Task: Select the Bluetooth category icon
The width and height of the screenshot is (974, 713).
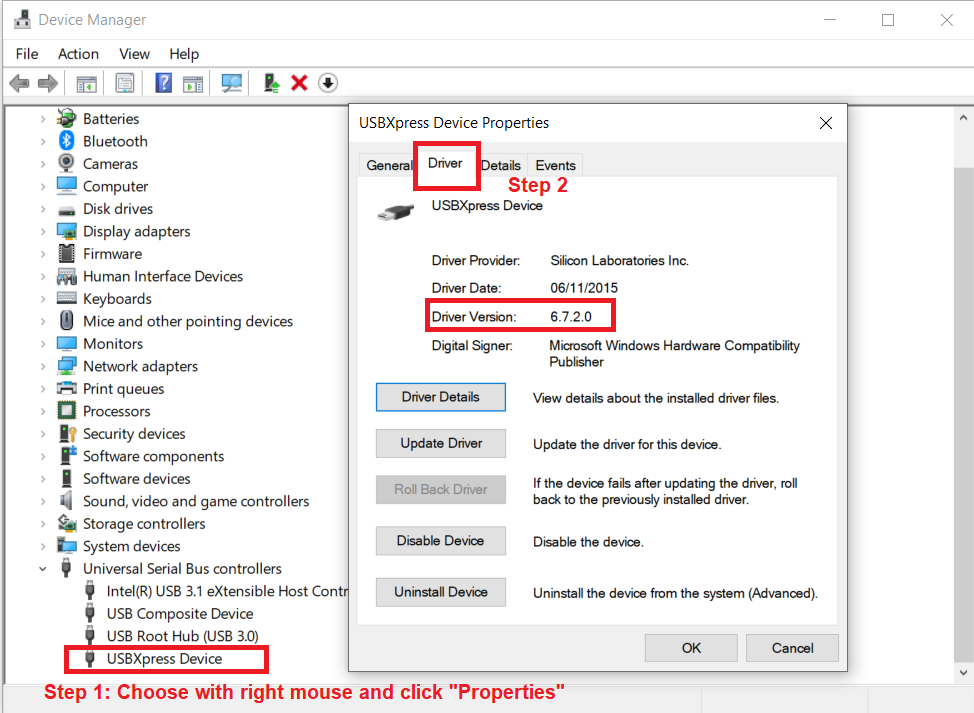Action: pos(67,141)
